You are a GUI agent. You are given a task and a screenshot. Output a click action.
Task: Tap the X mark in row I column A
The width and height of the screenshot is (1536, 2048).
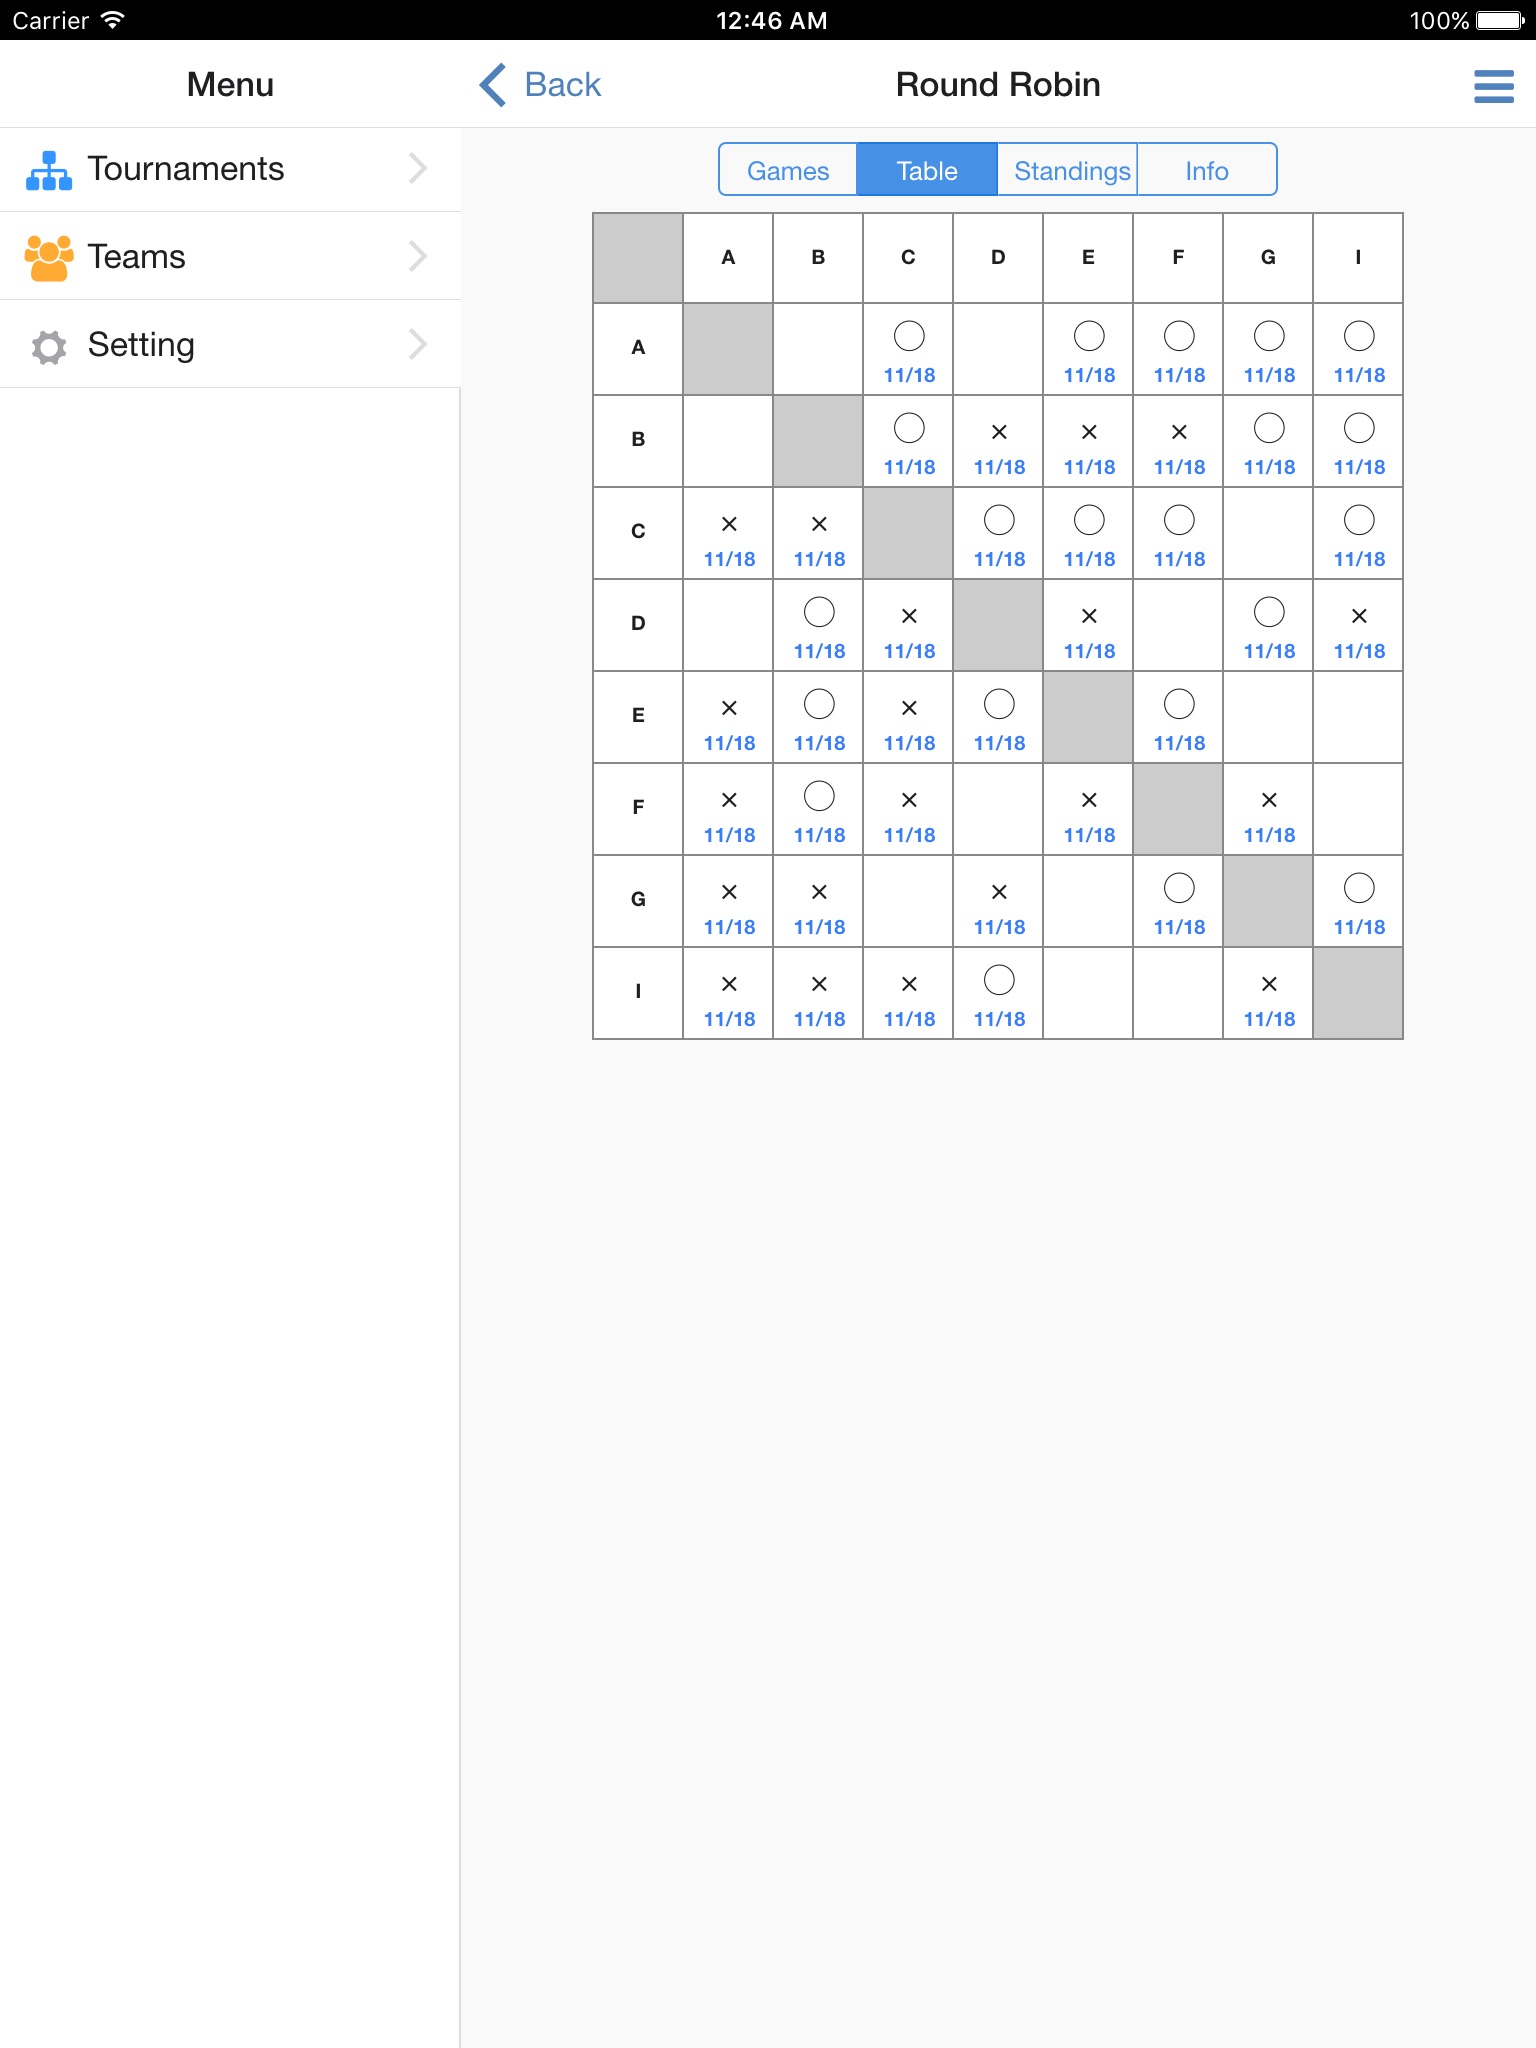pos(729,984)
